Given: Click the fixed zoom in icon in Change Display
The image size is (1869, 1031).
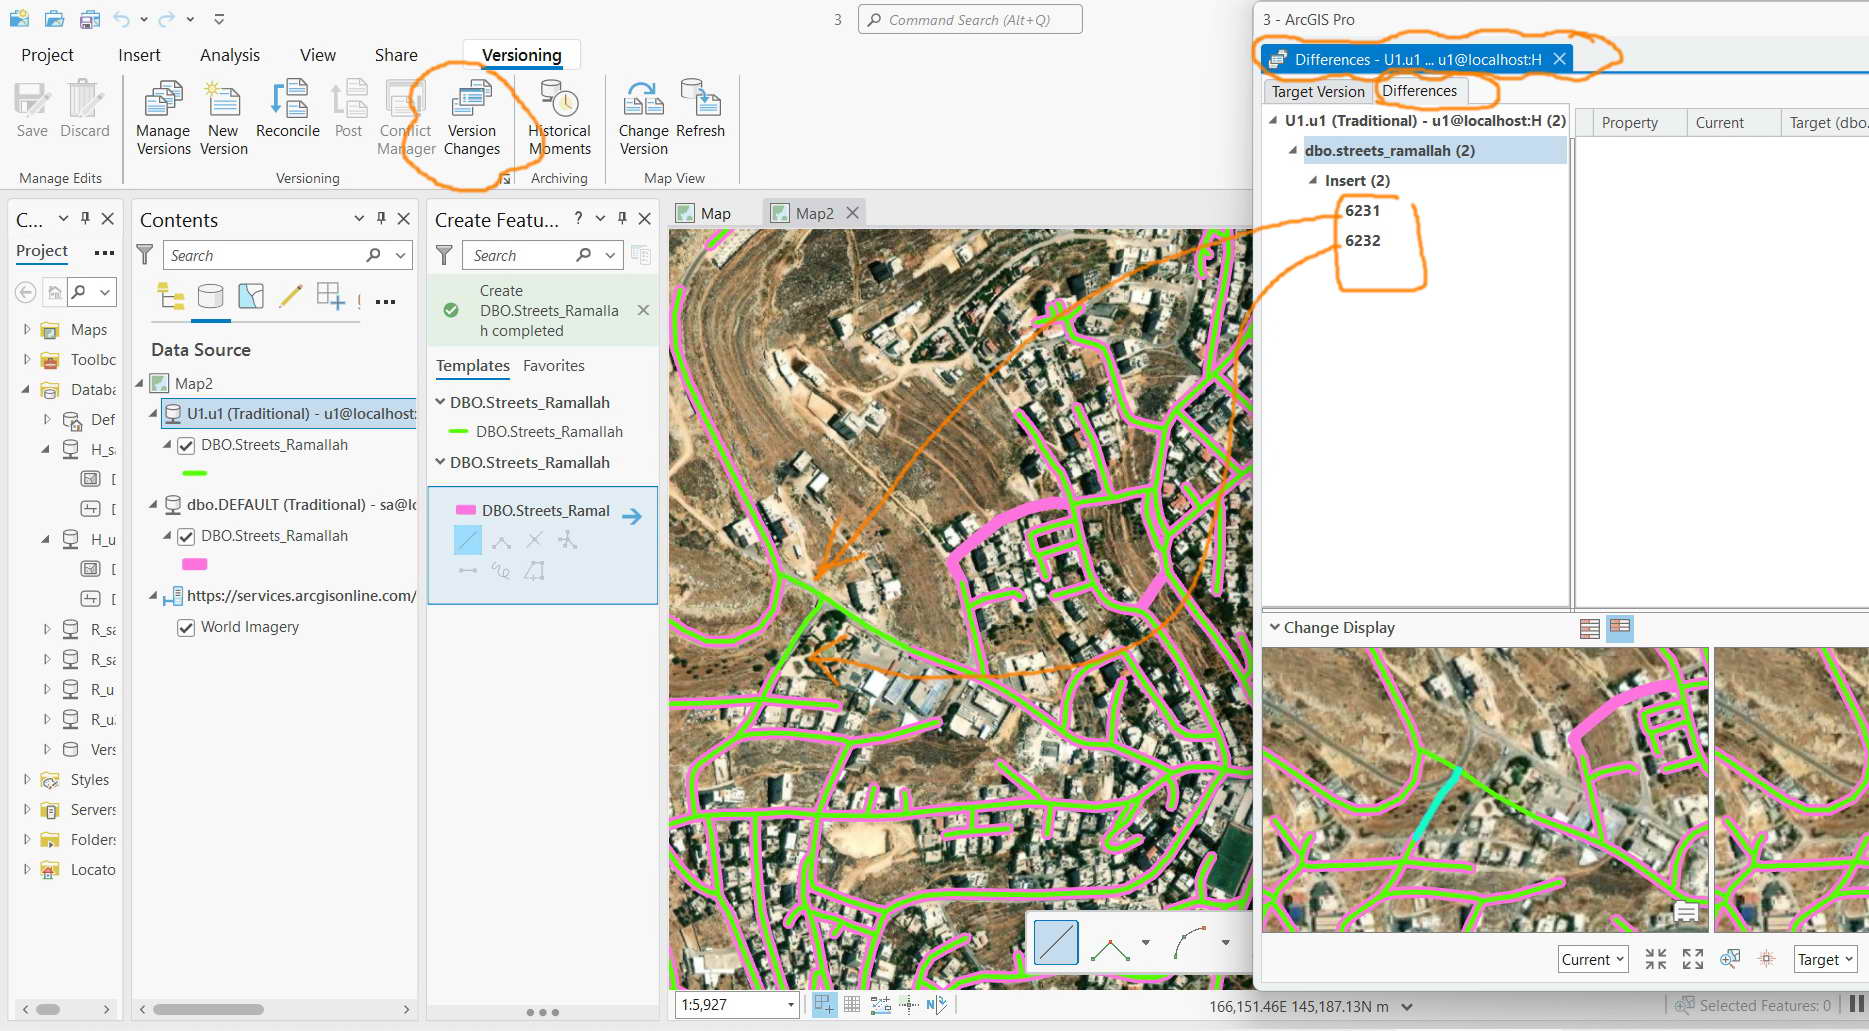Looking at the screenshot, I should tap(1656, 959).
